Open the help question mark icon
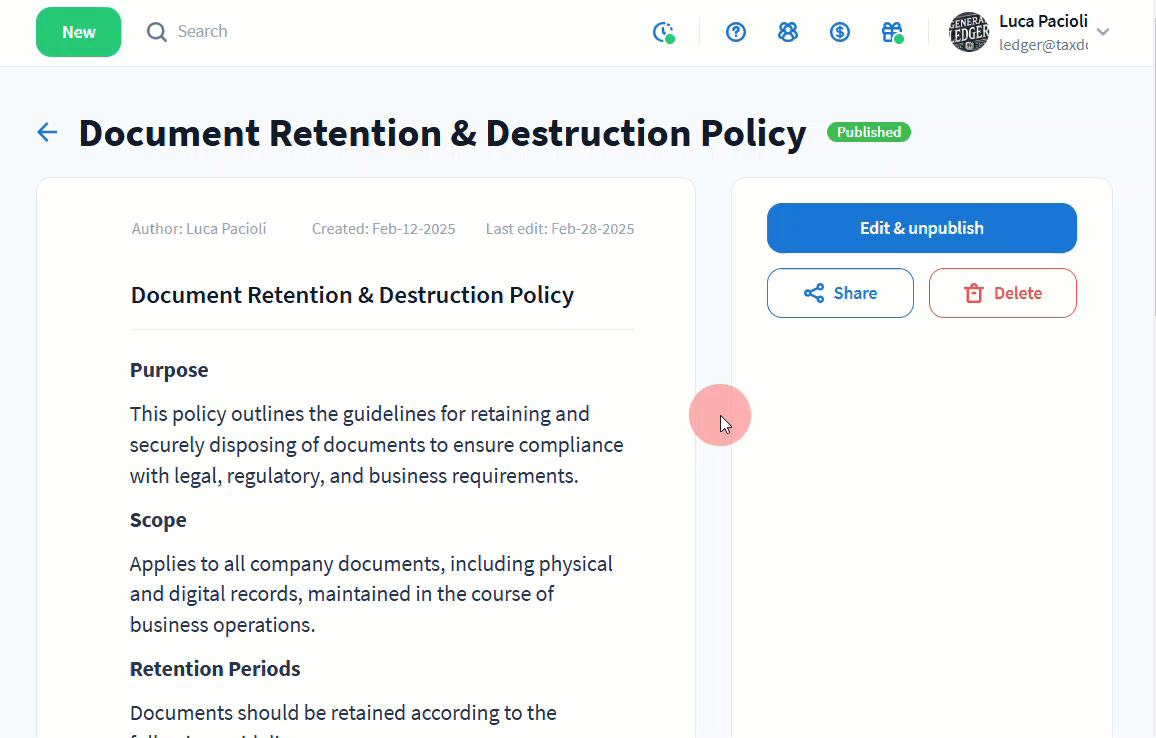 click(x=736, y=32)
